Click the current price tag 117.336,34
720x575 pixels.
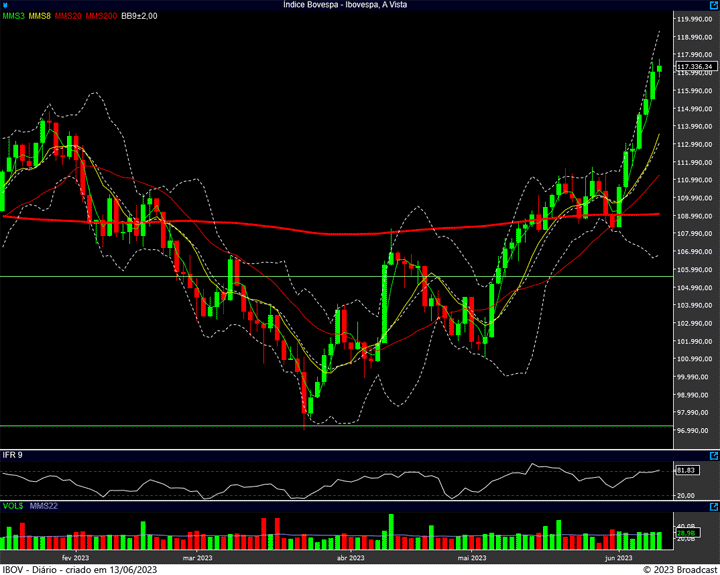[694, 66]
